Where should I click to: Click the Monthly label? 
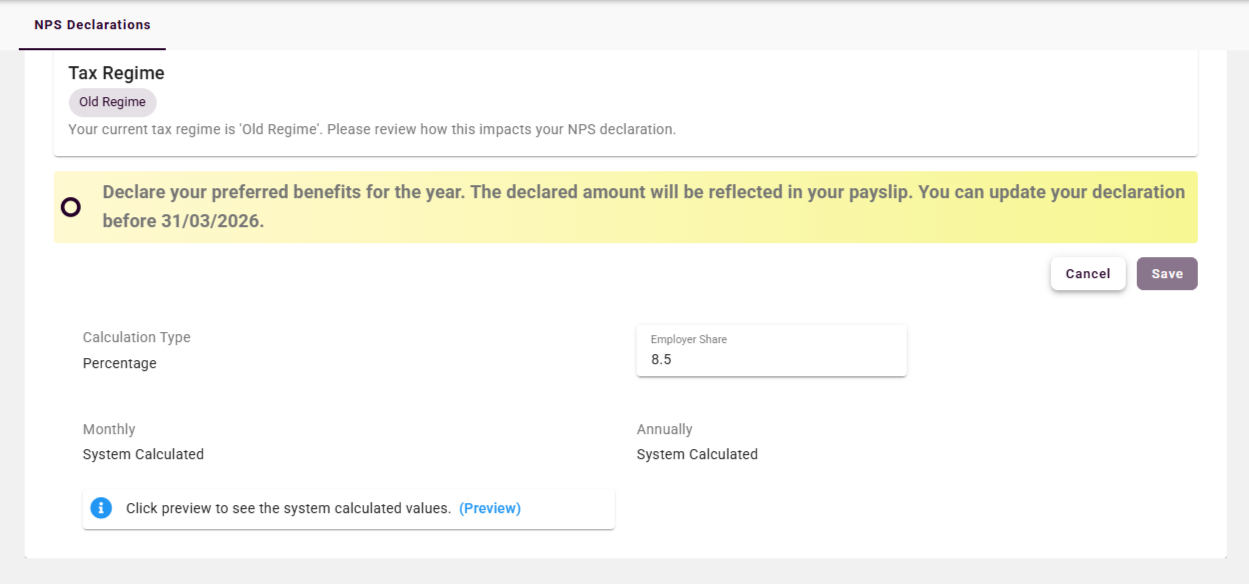pyautogui.click(x=109, y=429)
